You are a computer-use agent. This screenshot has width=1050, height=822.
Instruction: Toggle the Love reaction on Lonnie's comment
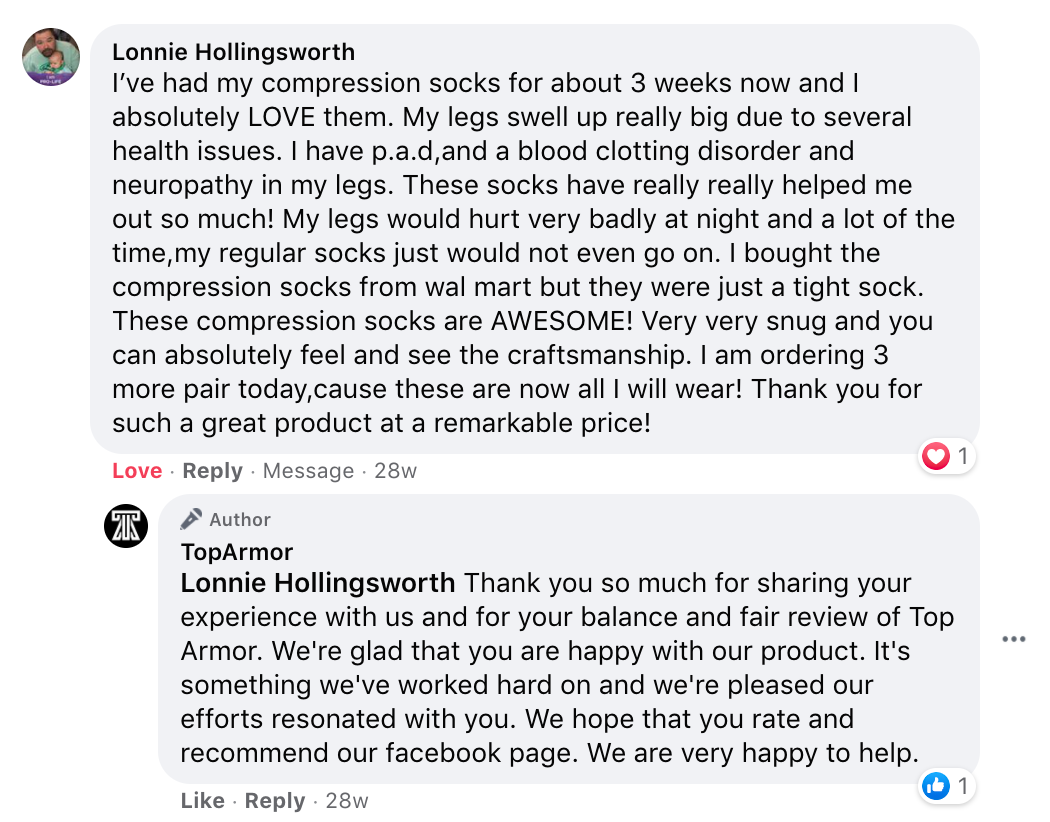pyautogui.click(x=137, y=471)
